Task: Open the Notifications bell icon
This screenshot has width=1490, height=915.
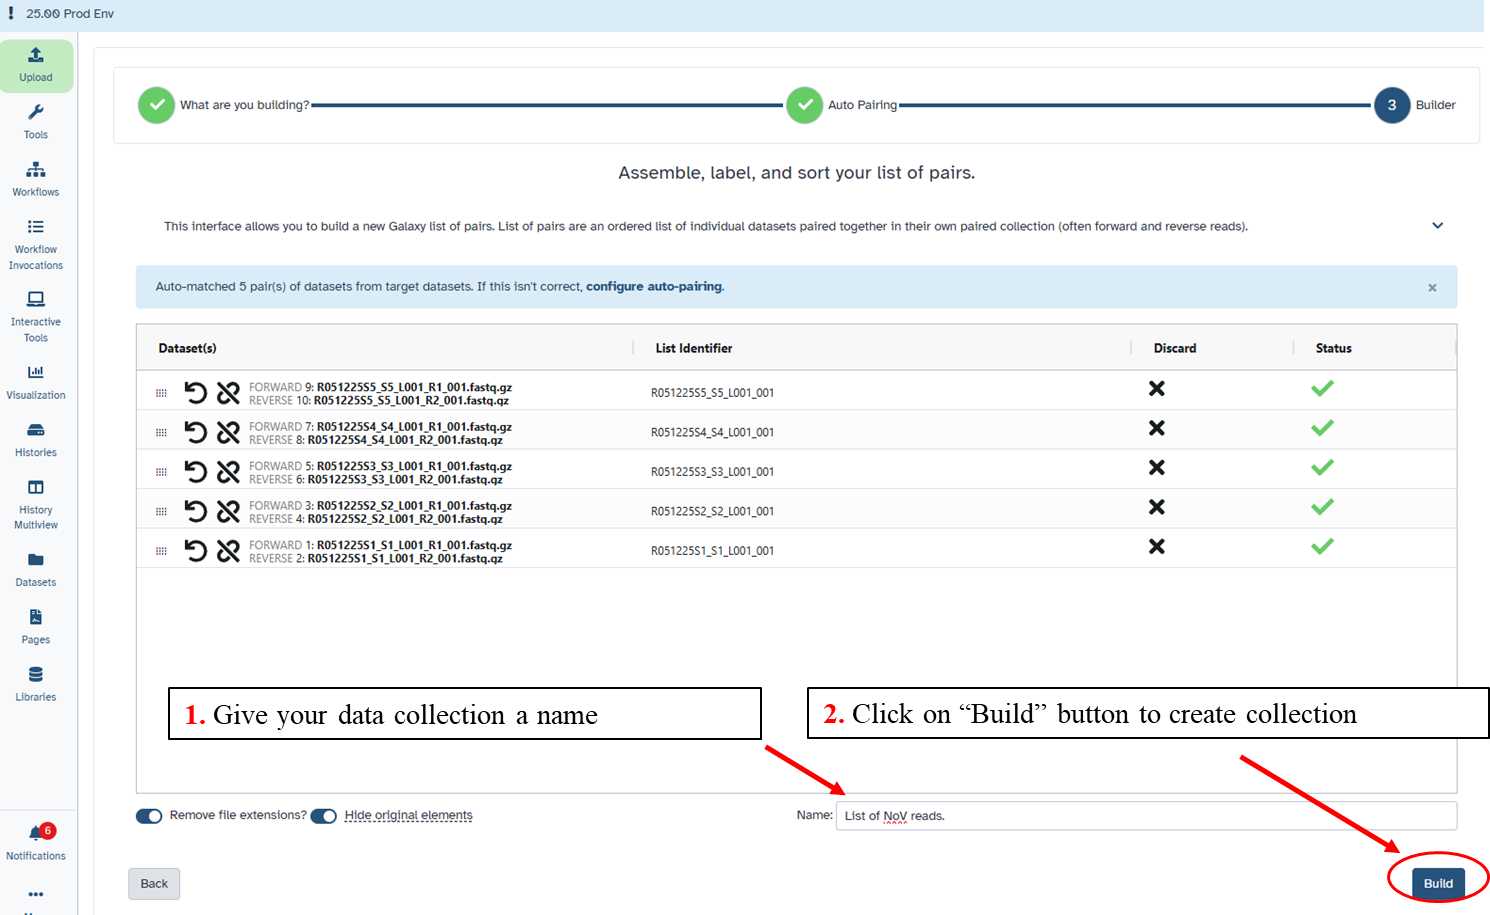Action: (37, 842)
